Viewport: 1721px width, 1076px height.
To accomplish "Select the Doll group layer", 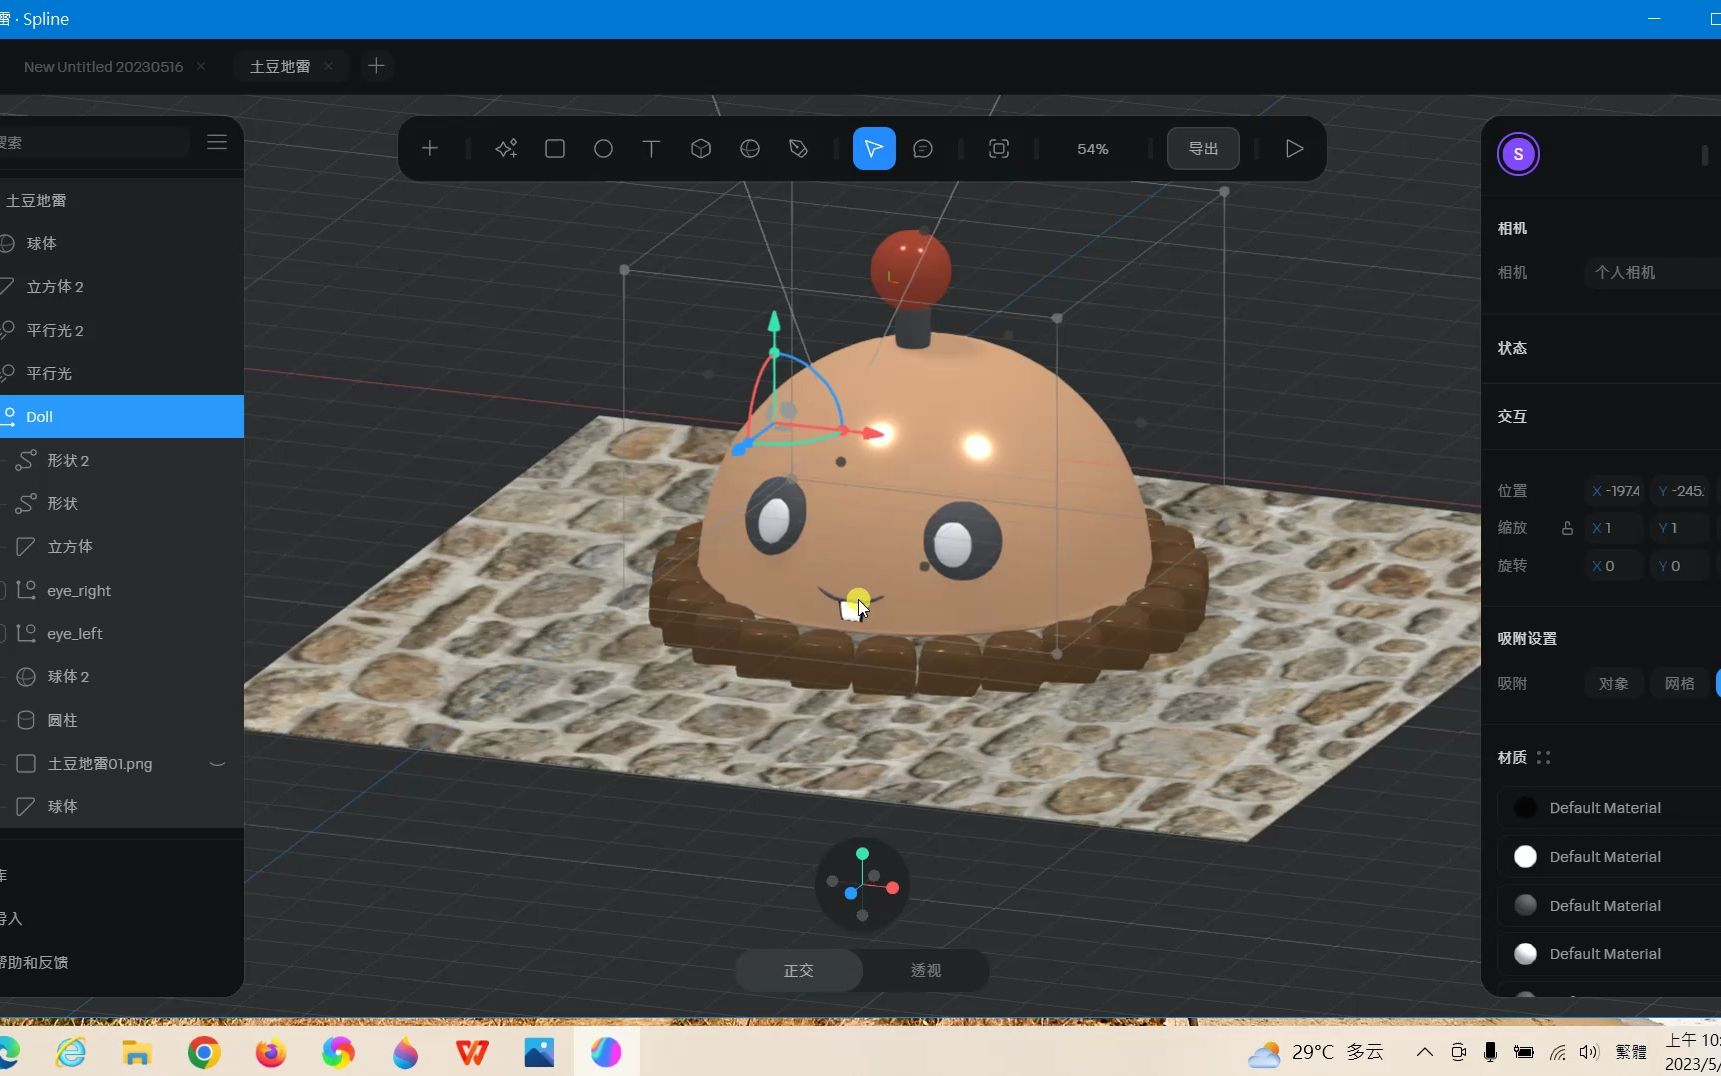I will [x=122, y=417].
